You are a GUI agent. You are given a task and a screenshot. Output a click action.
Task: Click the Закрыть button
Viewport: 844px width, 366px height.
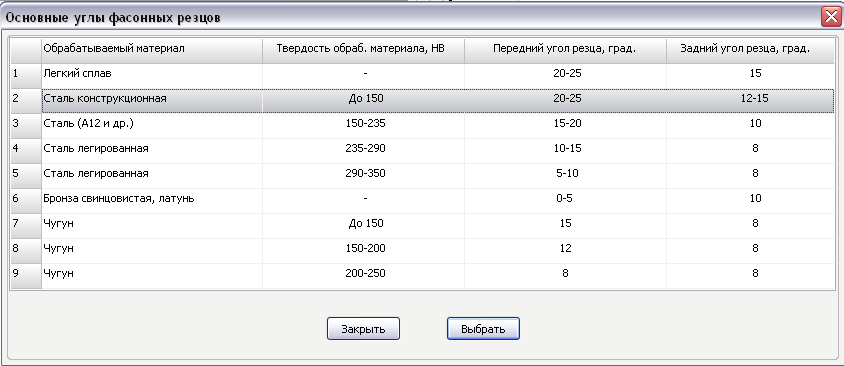point(363,328)
